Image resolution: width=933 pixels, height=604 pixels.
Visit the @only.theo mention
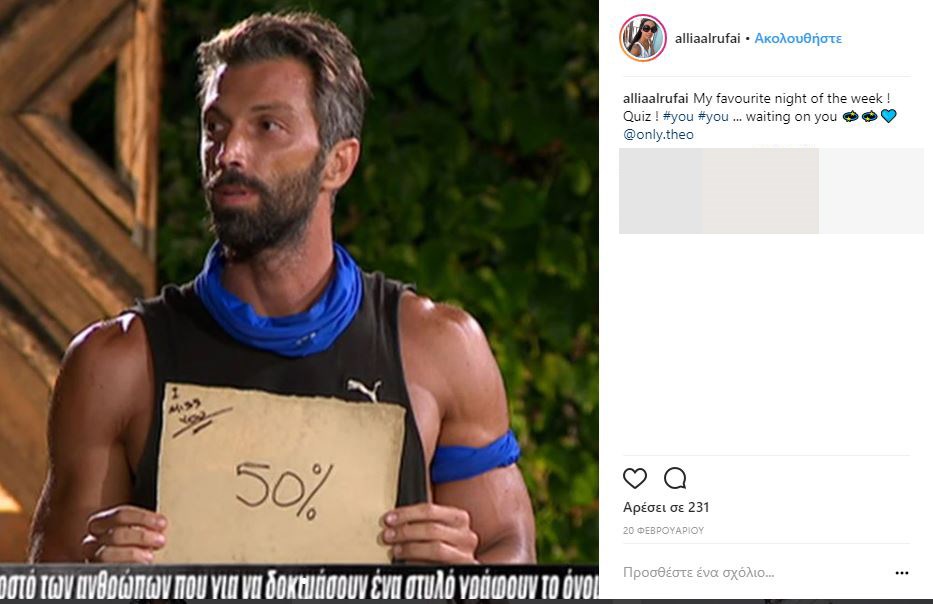pyautogui.click(x=658, y=134)
